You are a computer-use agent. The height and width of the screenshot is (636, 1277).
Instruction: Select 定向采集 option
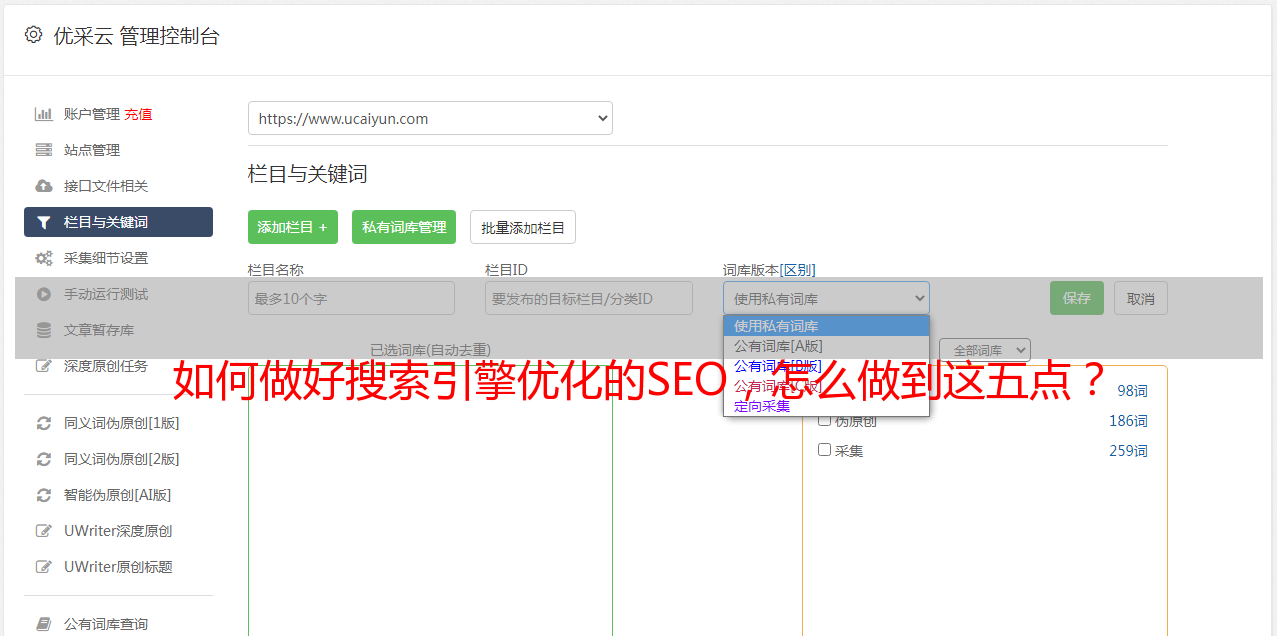click(x=826, y=406)
